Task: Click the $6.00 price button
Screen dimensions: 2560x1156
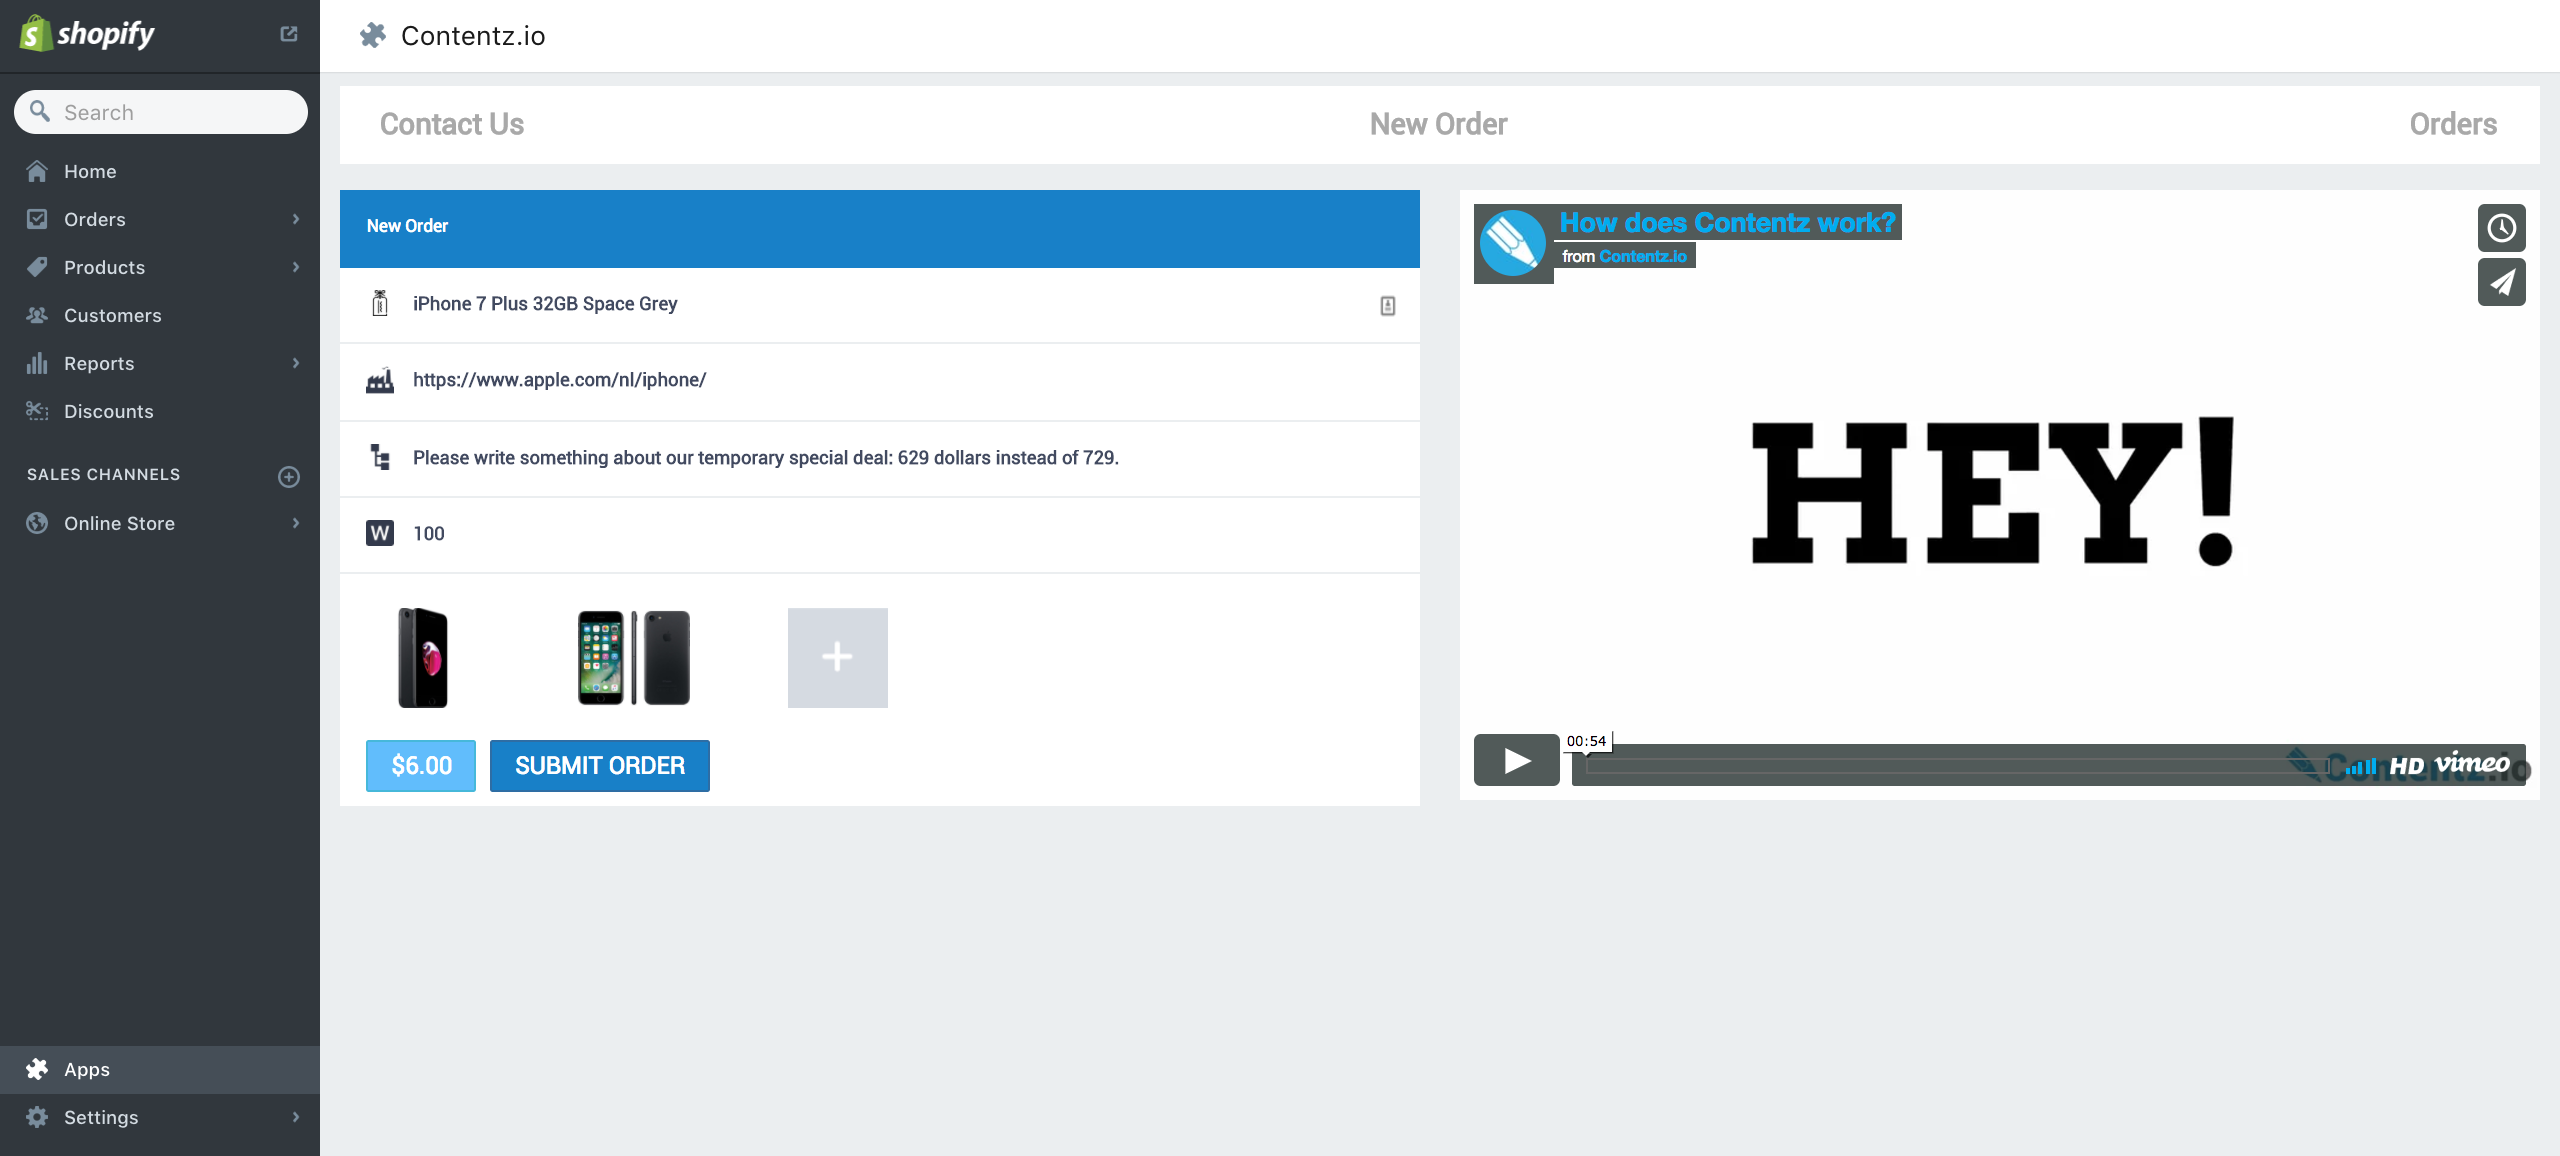Action: click(421, 766)
